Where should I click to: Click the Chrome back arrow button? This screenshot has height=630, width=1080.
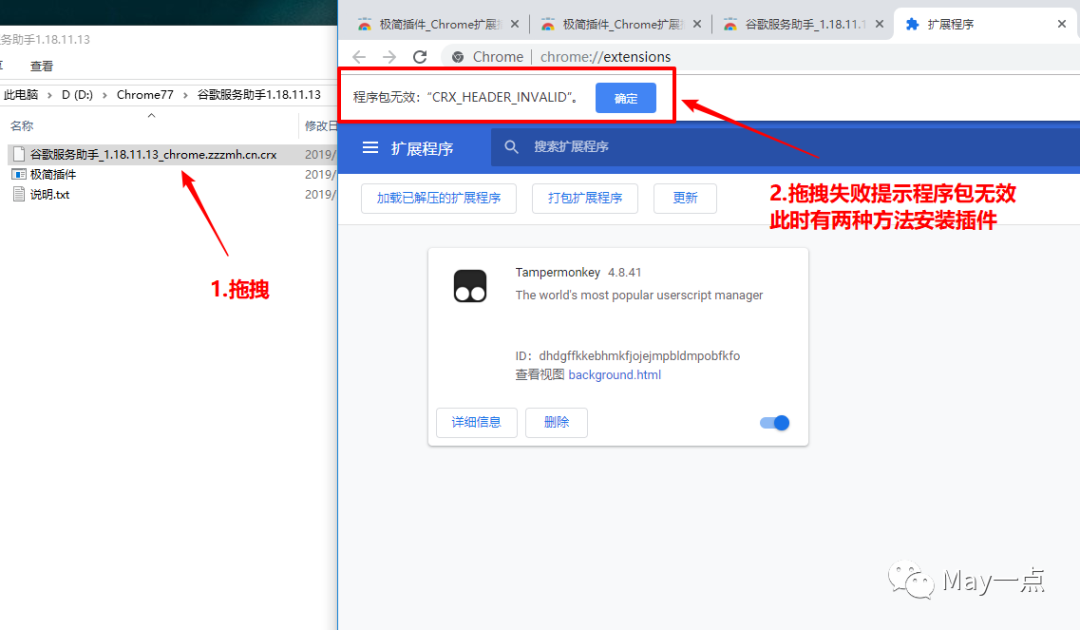359,56
